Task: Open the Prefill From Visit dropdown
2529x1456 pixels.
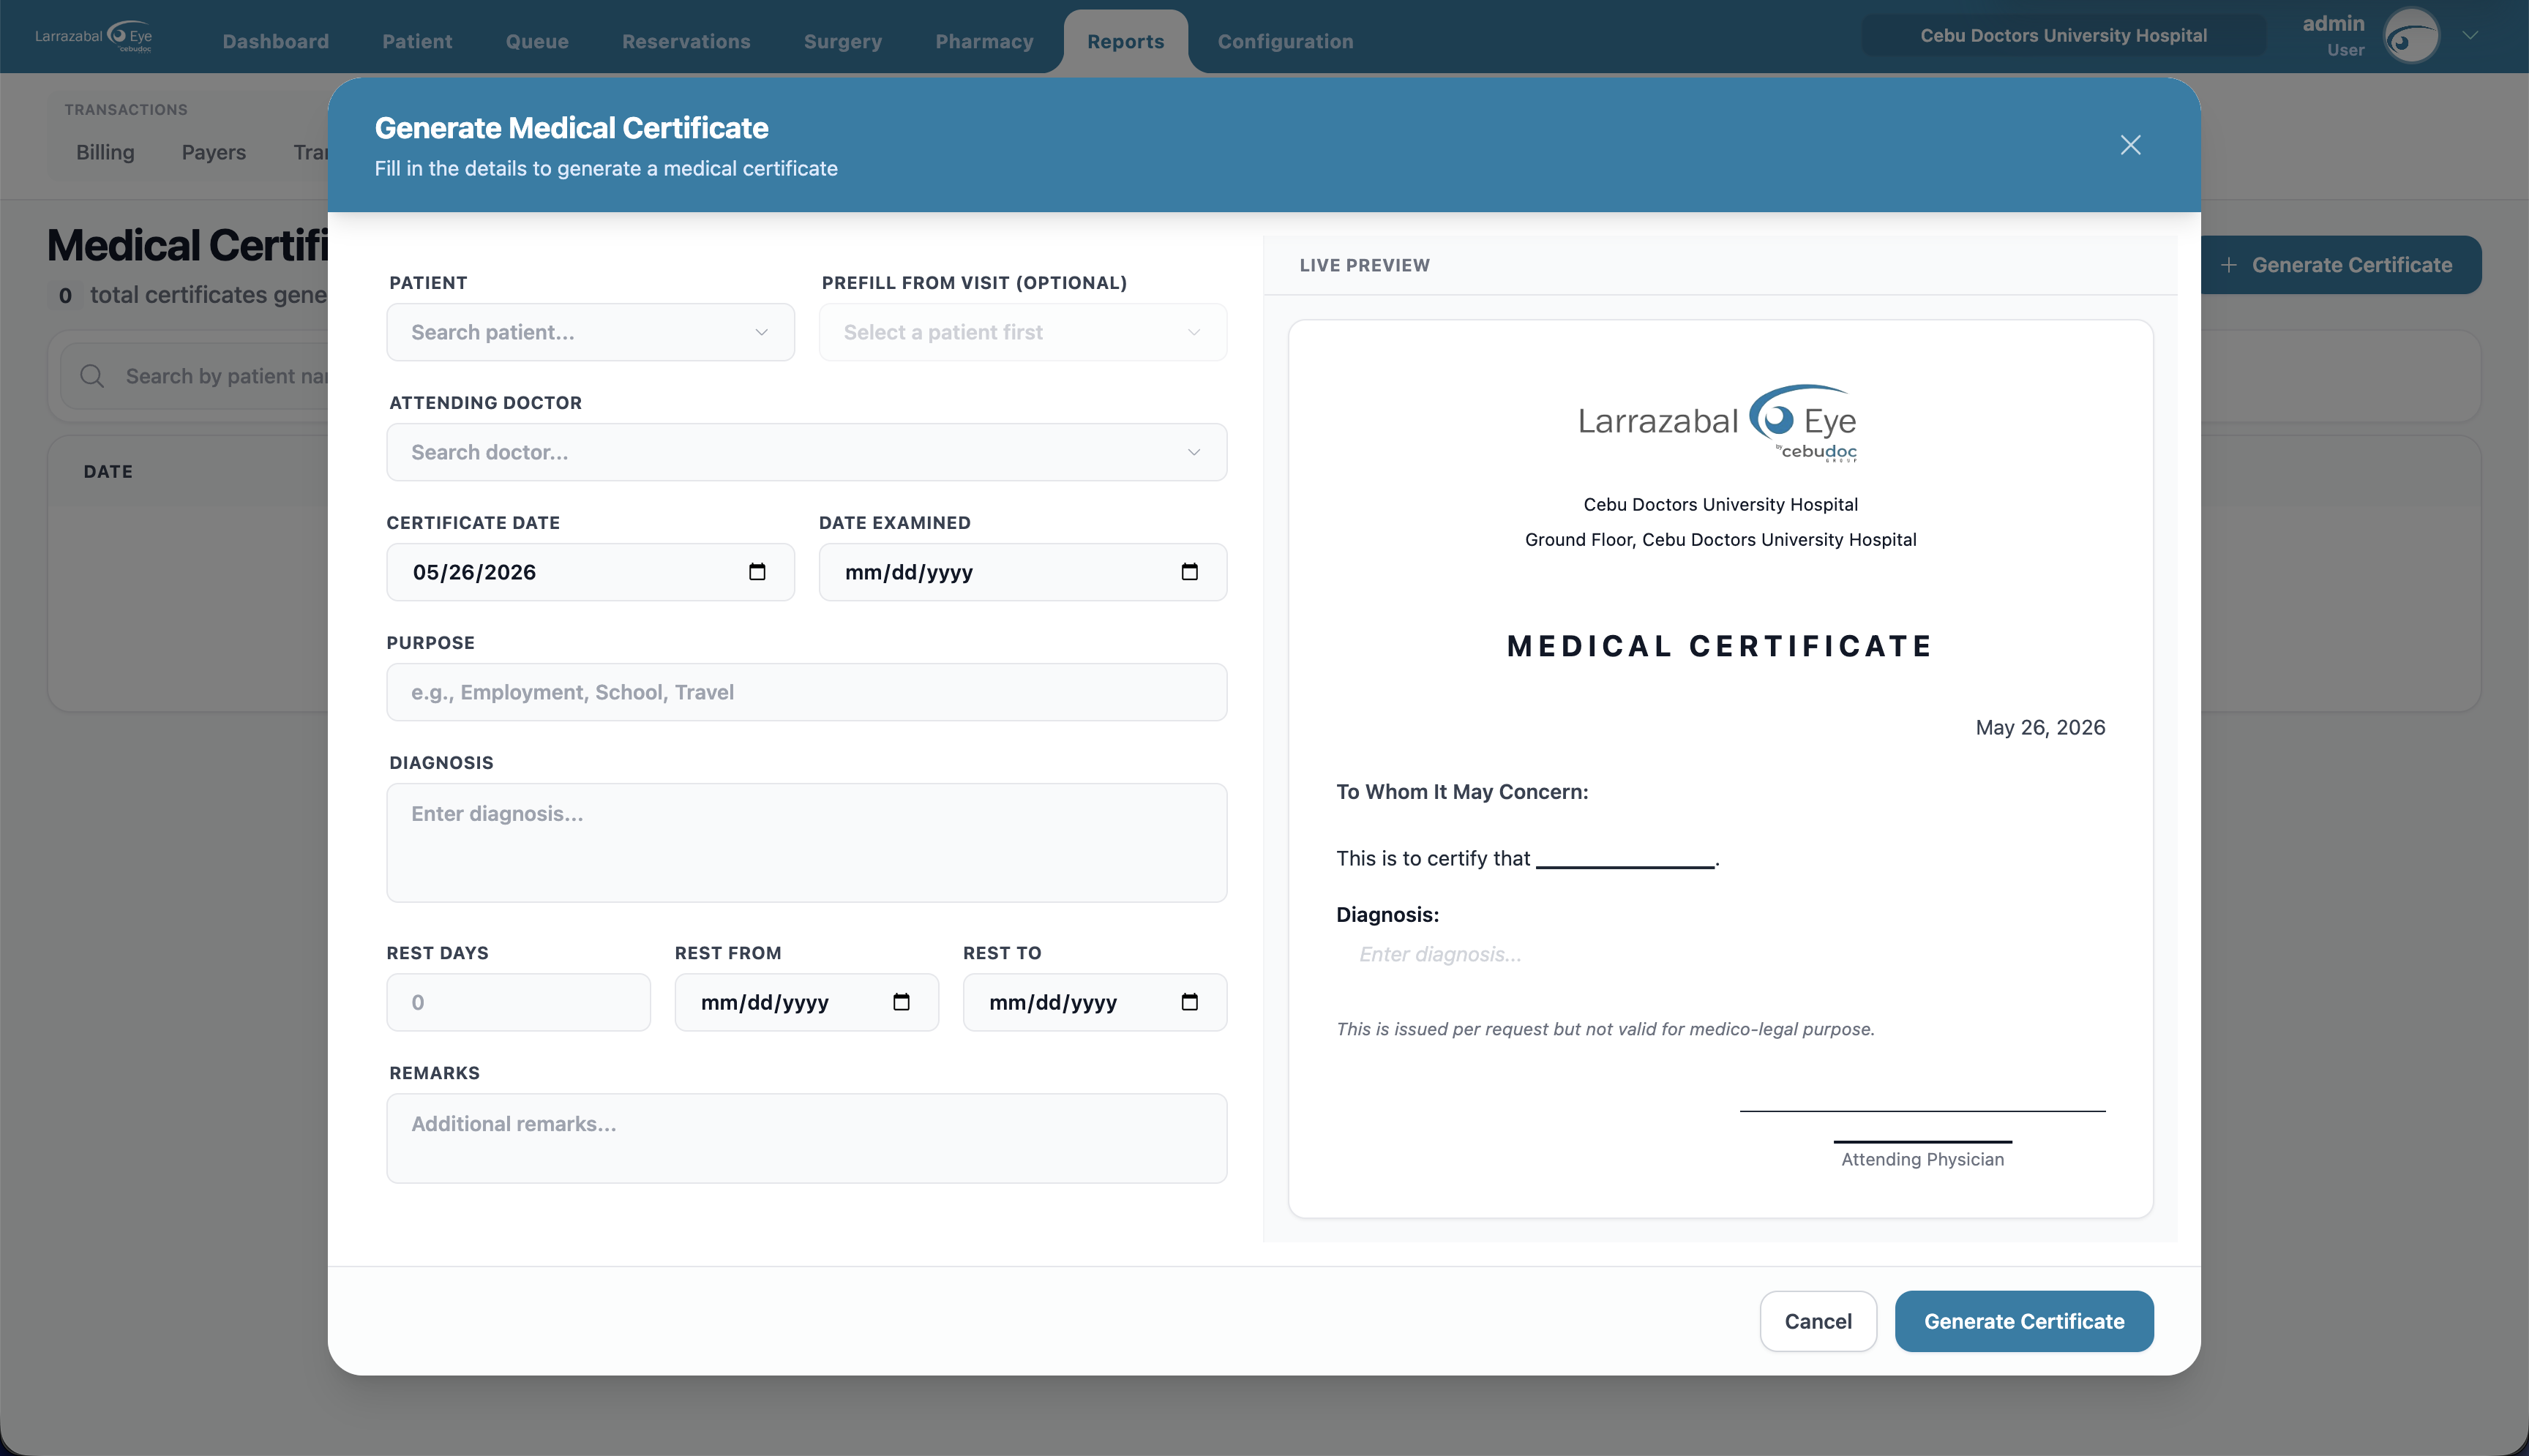Action: click(x=1022, y=332)
